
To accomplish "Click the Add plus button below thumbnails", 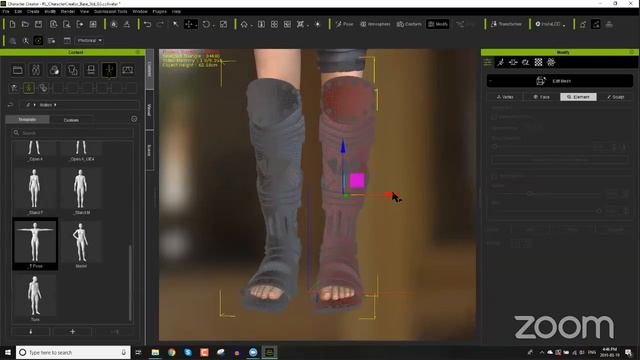I will click(72, 332).
